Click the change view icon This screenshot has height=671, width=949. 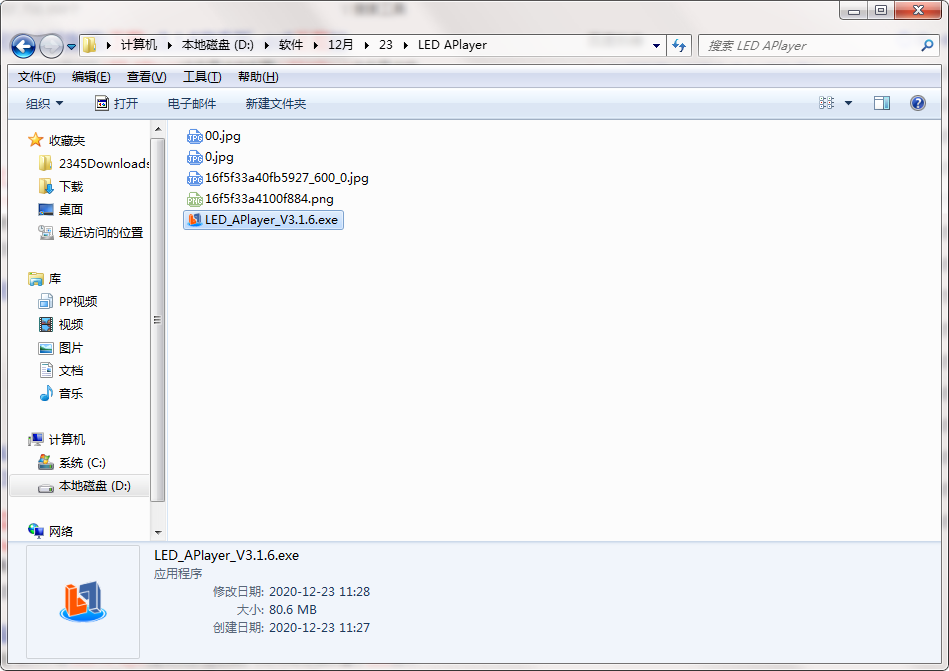827,103
